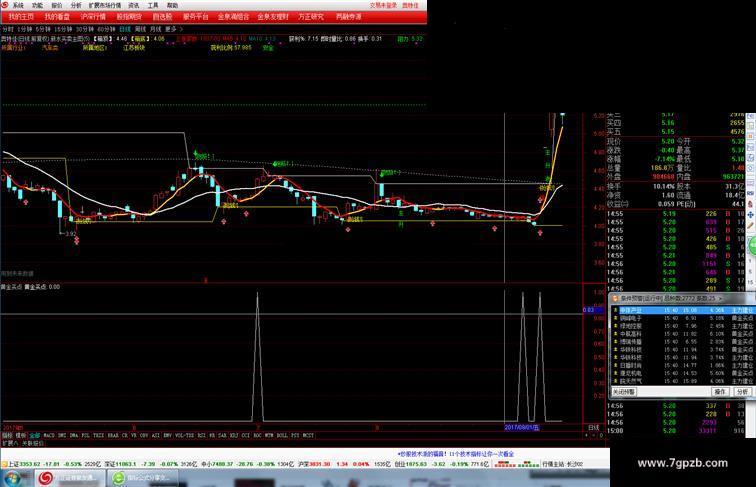Click the 现价 5.20 quote value
This screenshot has height=487, width=756.
point(668,141)
